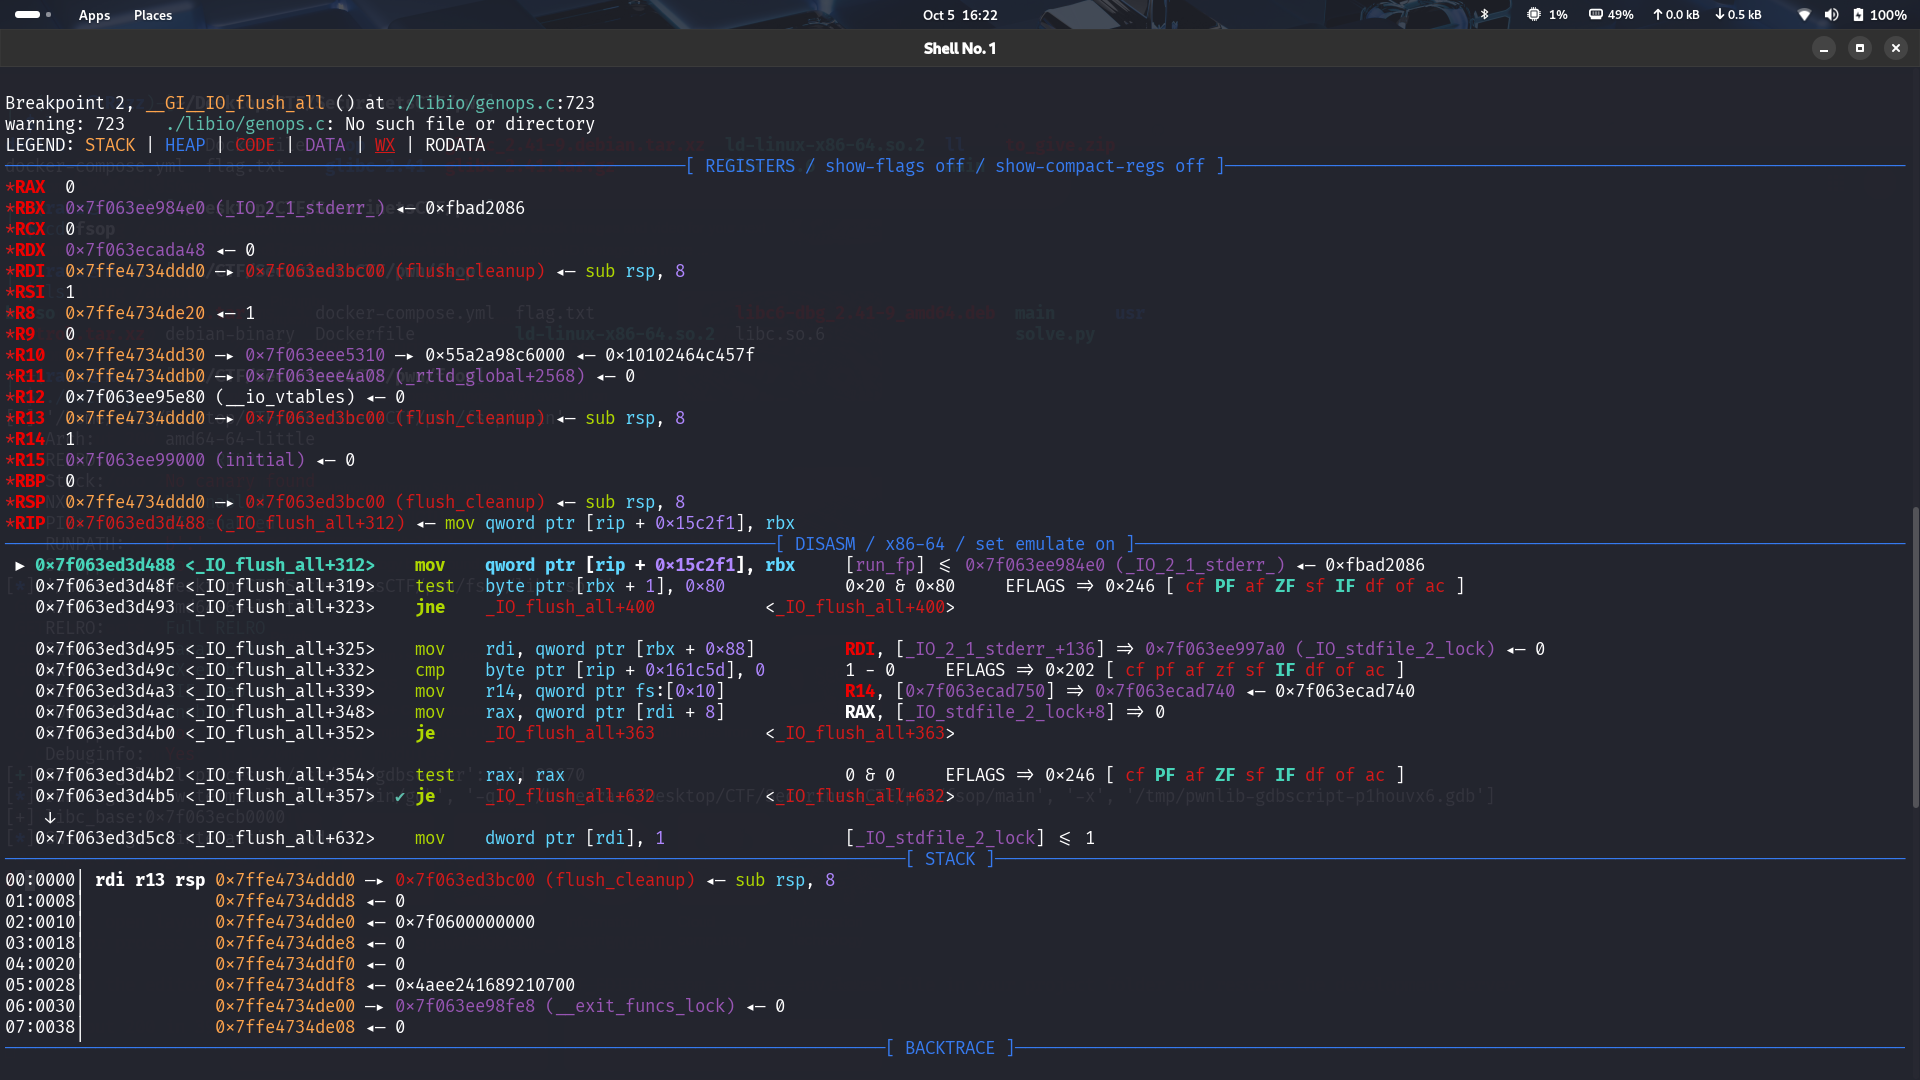Click the memory usage 49% indicator

1611,15
